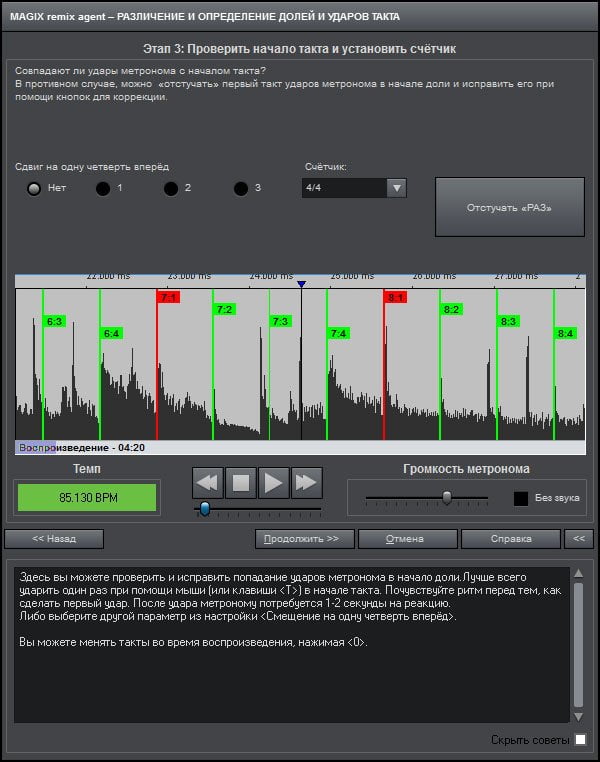600x762 pixels.
Task: Click the 8:4 beat marker
Action: (x=565, y=333)
